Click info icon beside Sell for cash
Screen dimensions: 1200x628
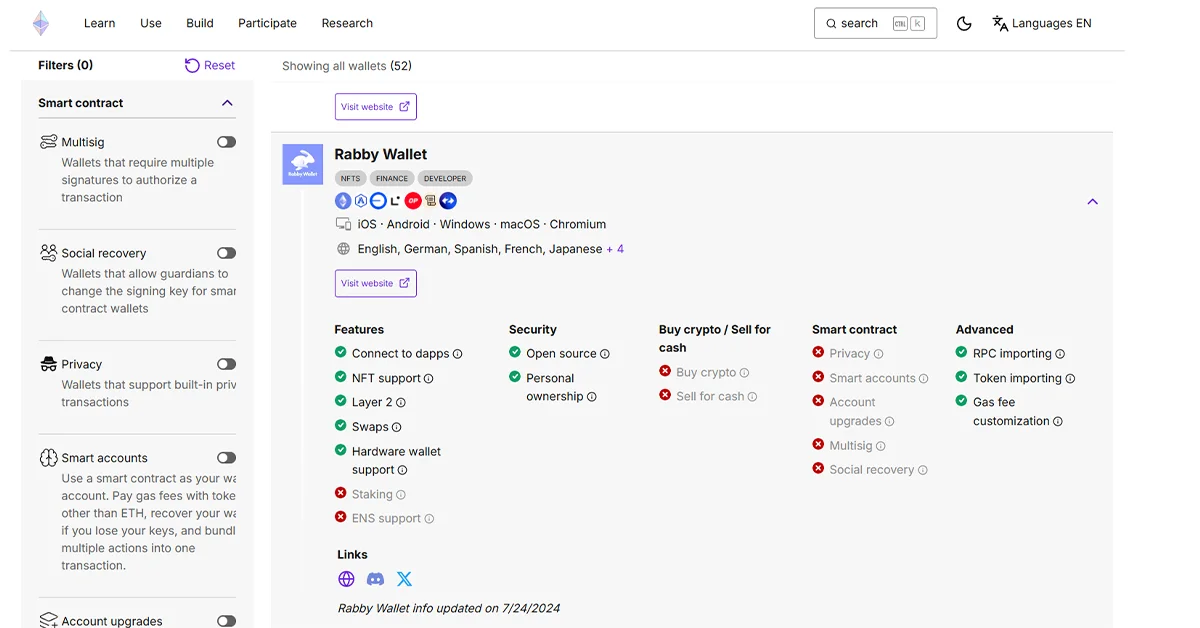(753, 397)
